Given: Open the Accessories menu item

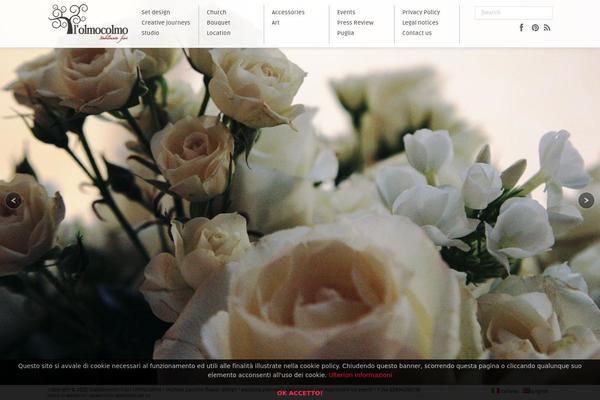Looking at the screenshot, I should tap(288, 12).
